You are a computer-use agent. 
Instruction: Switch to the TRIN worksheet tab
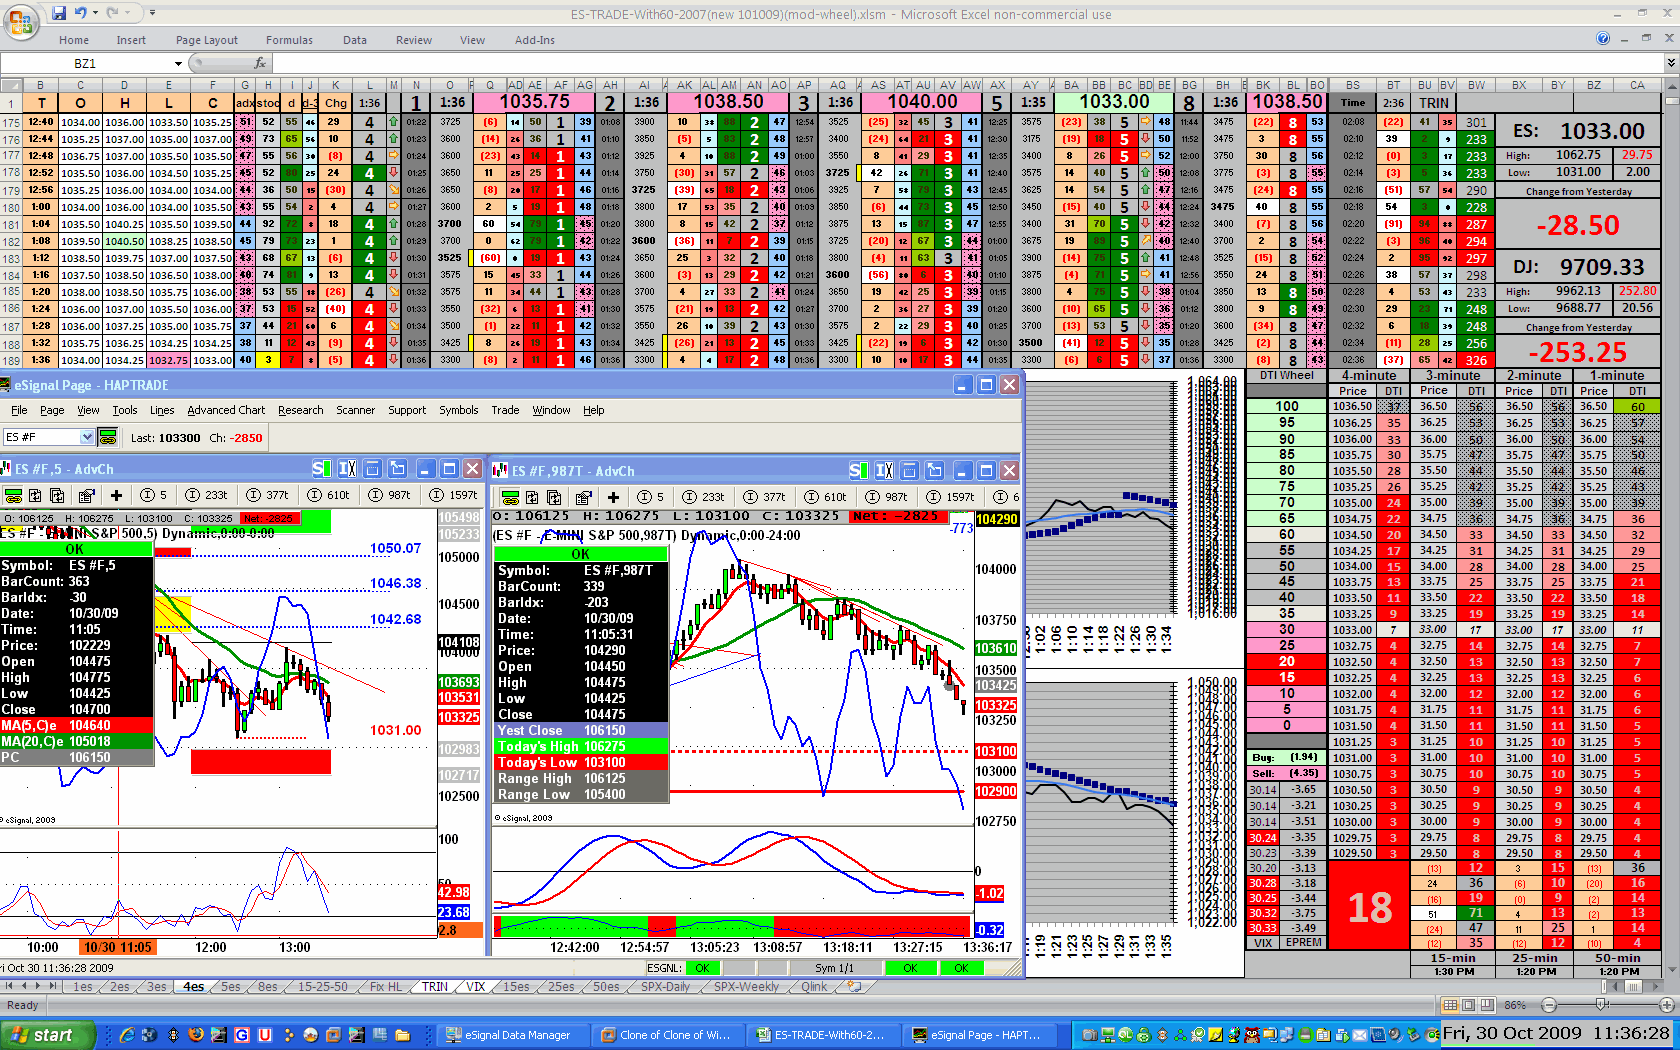tap(435, 987)
